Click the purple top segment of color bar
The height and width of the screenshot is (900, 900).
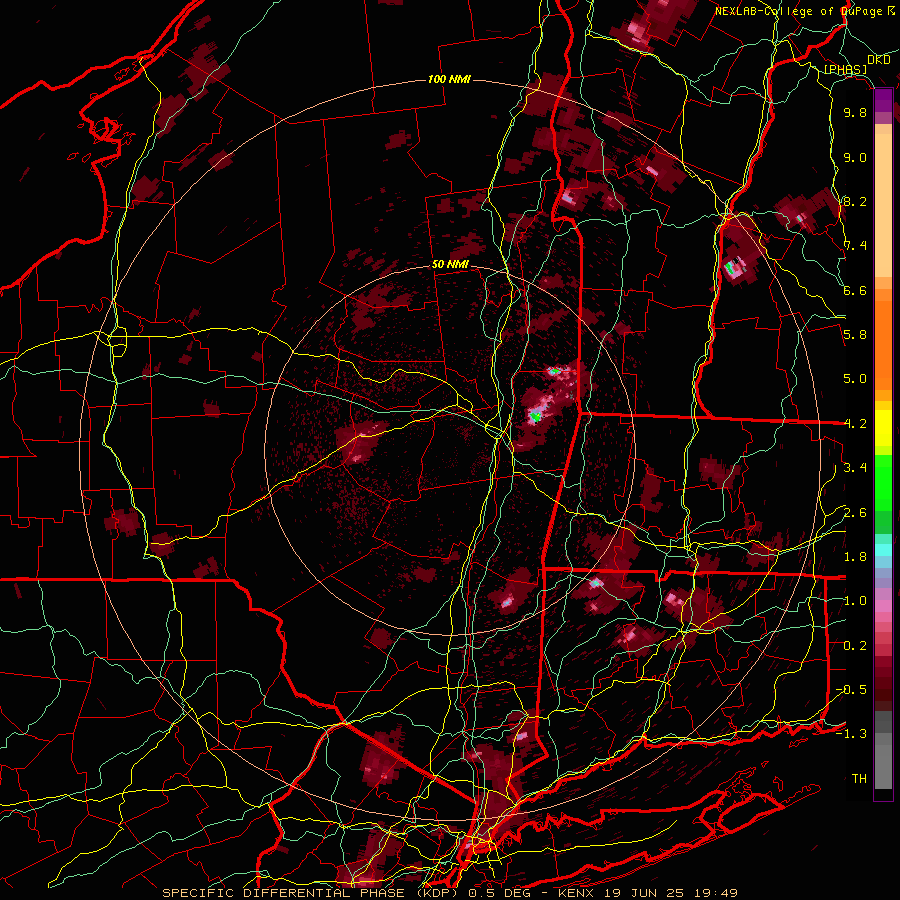[883, 100]
